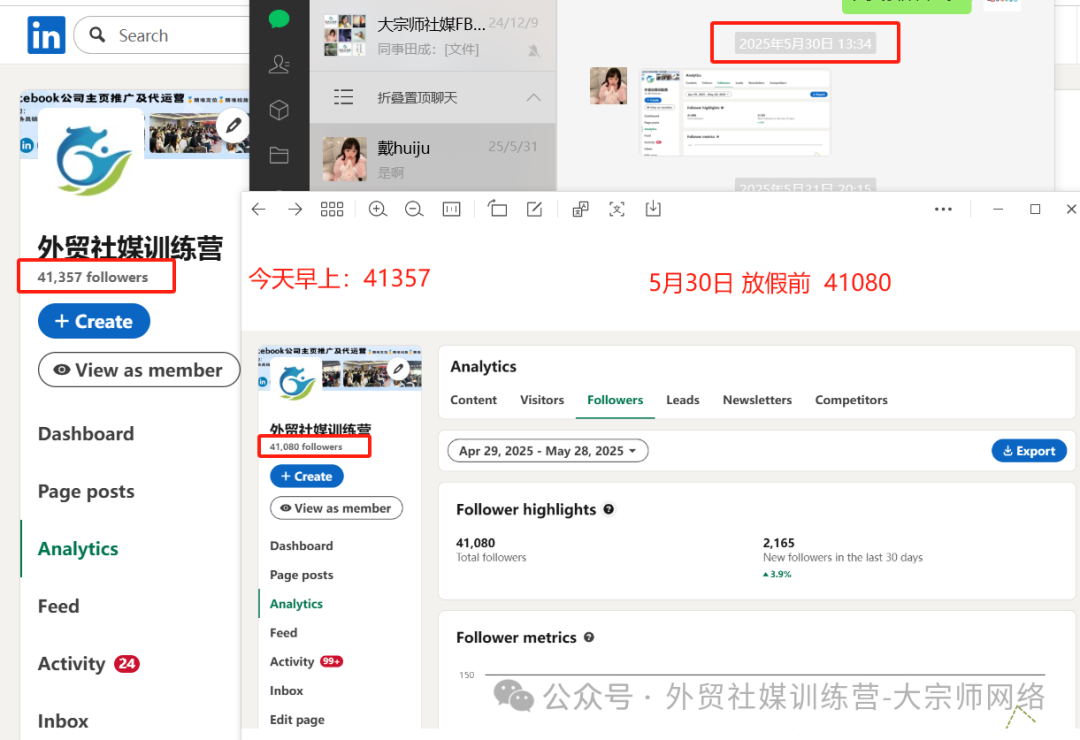Zoom out on the viewer image
The image size is (1080, 740).
(x=414, y=209)
